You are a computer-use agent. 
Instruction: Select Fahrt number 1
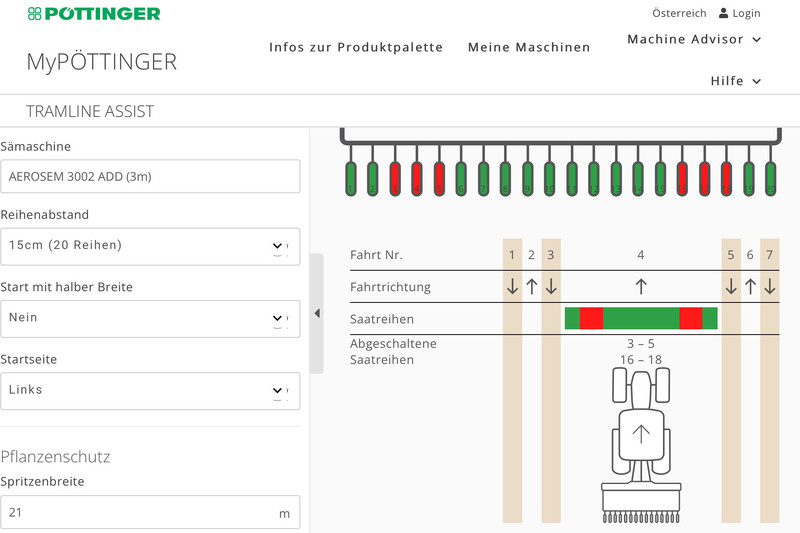coord(512,255)
